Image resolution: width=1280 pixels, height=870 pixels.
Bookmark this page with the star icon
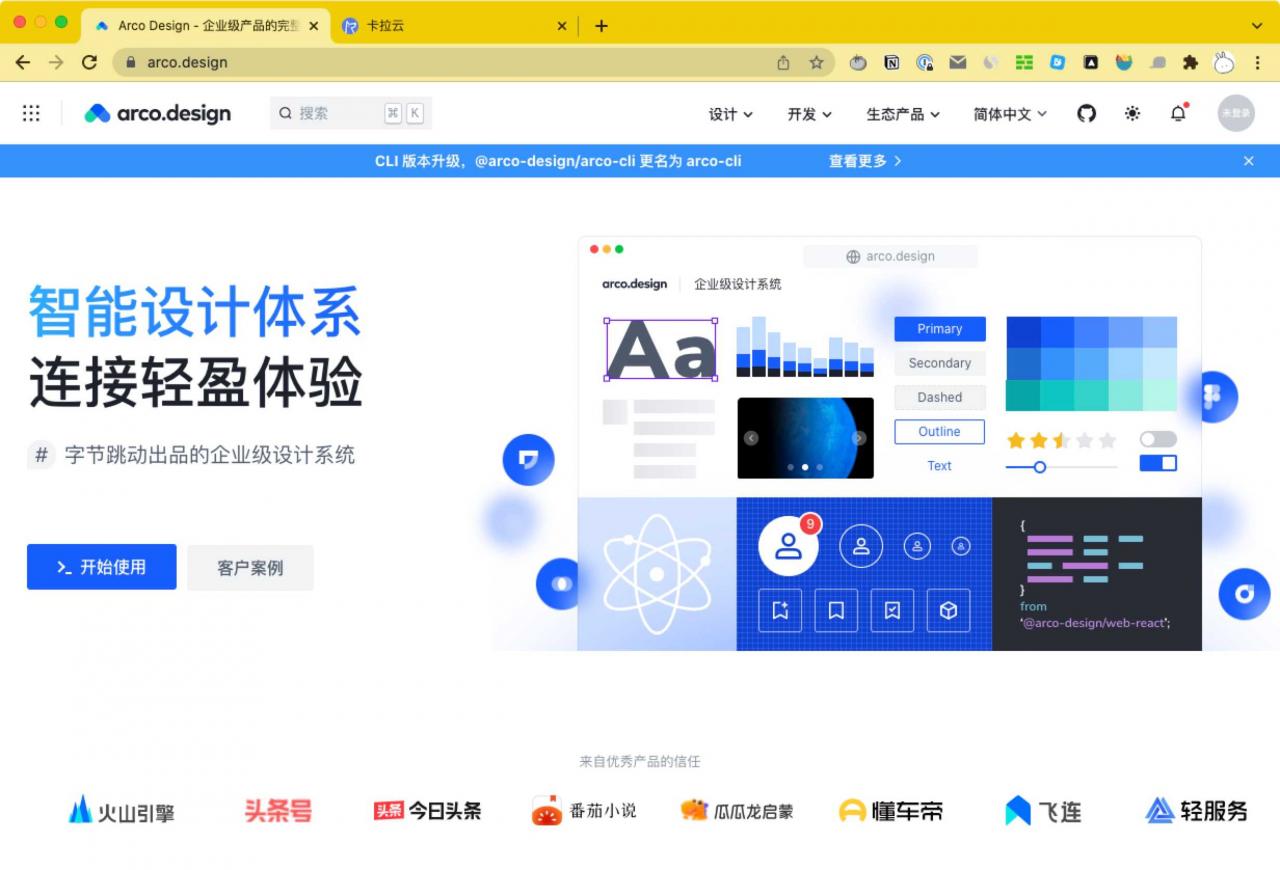click(816, 62)
